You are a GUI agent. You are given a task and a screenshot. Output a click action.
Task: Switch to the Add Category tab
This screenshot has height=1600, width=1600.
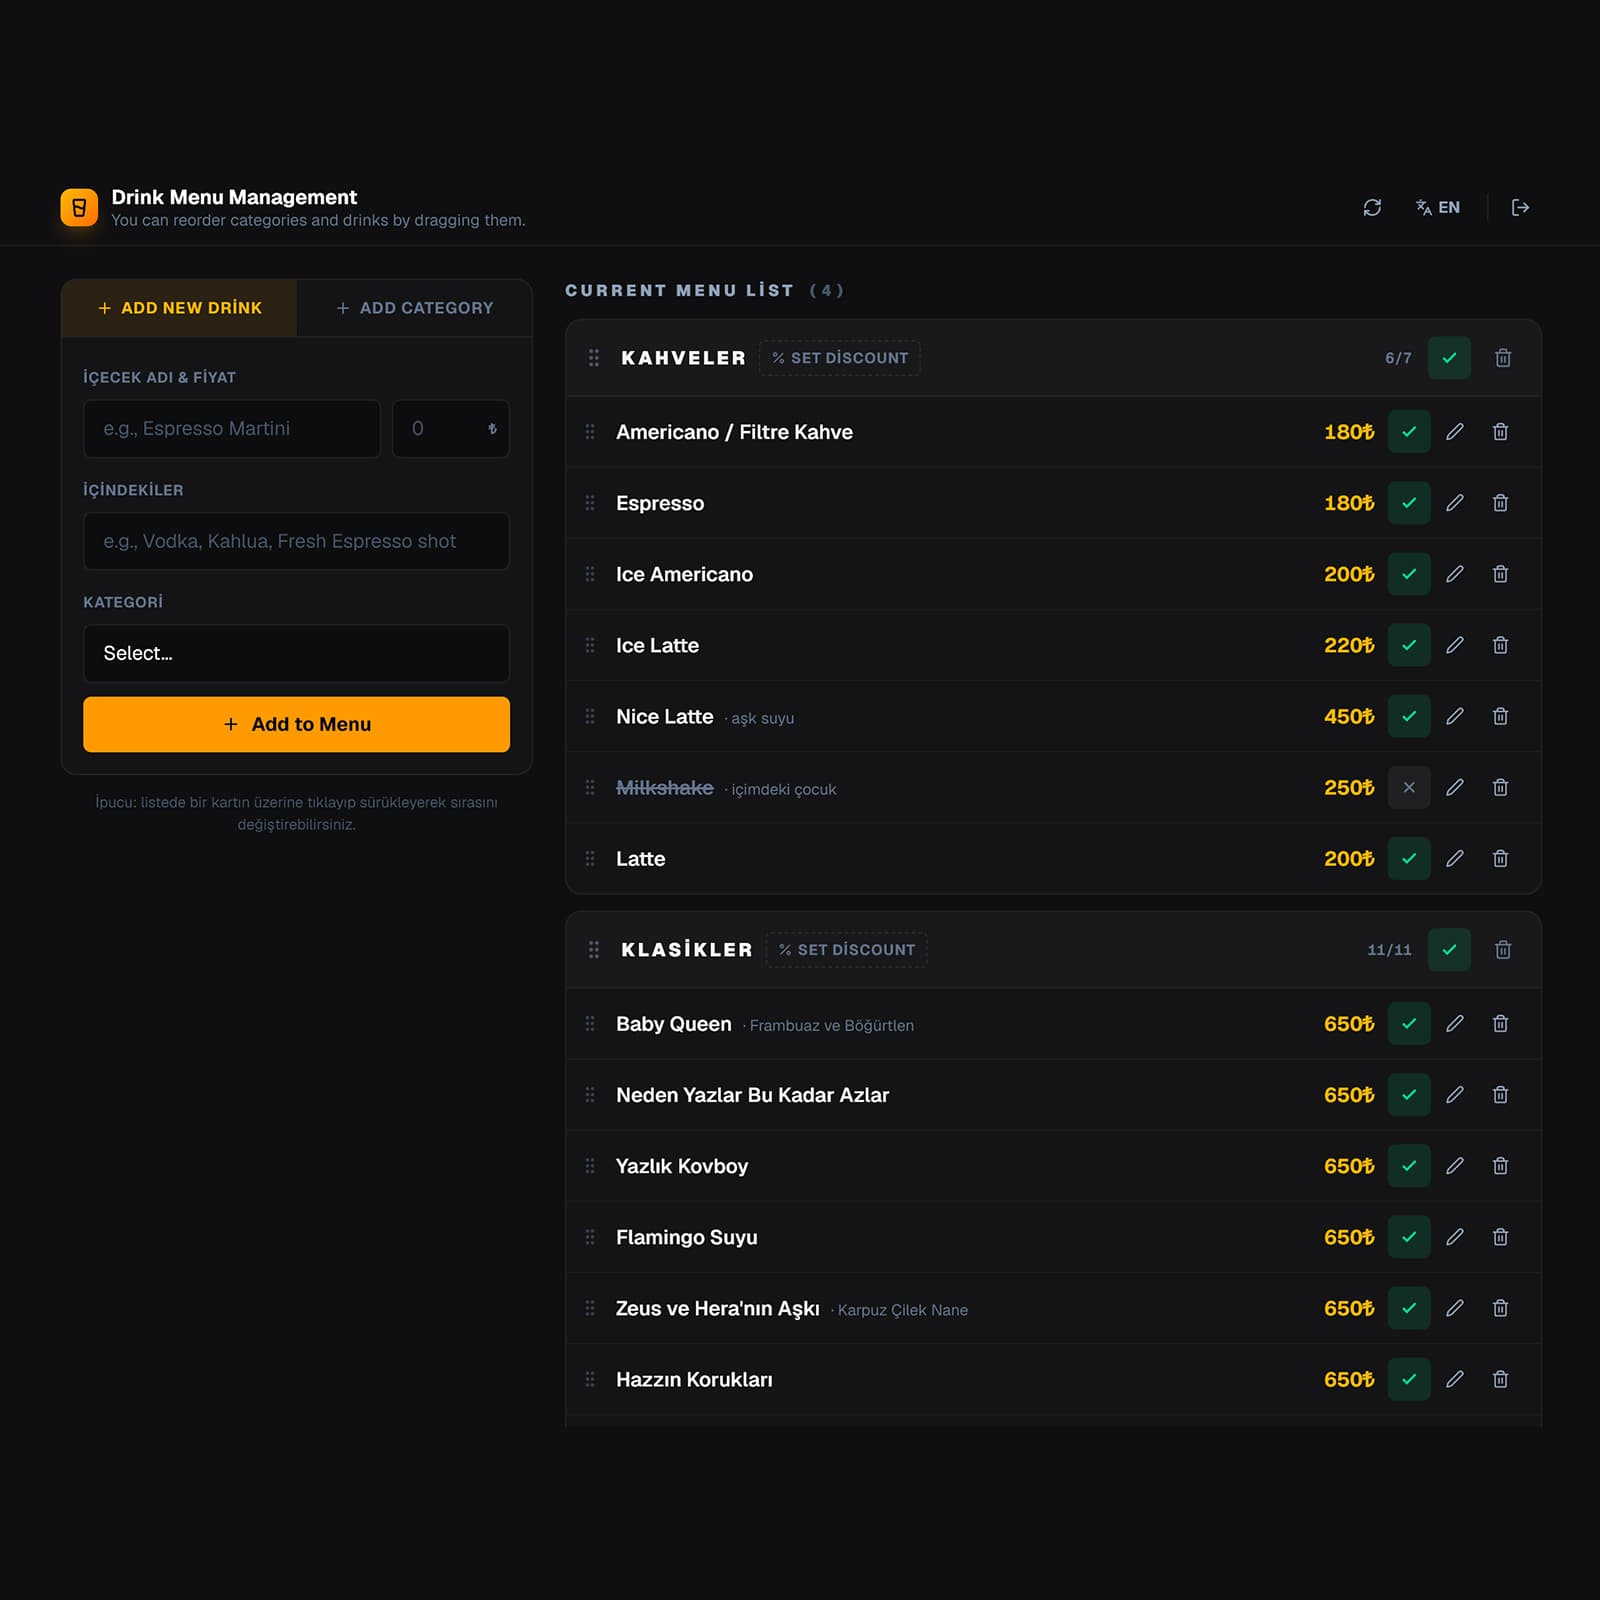(x=414, y=308)
